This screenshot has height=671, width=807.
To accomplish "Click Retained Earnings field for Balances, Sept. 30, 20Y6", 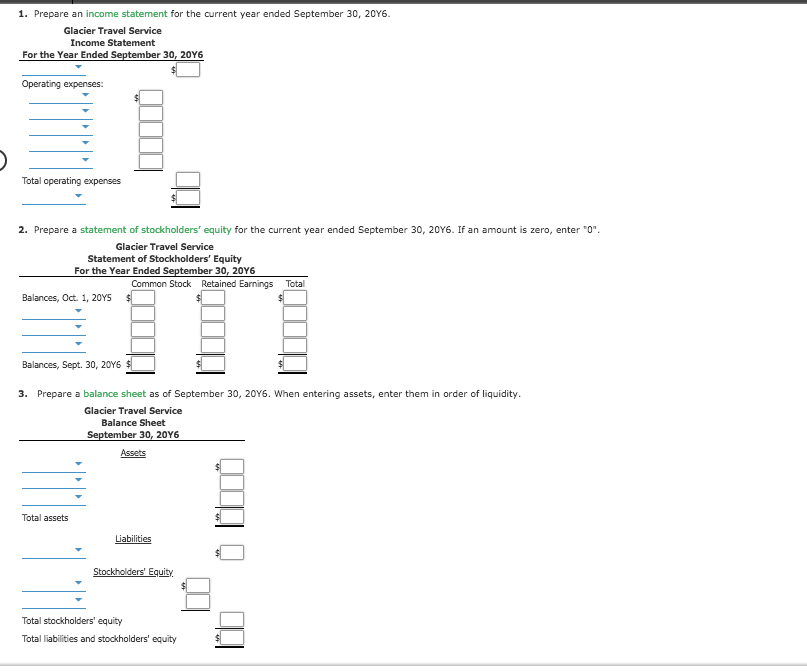I will point(213,364).
